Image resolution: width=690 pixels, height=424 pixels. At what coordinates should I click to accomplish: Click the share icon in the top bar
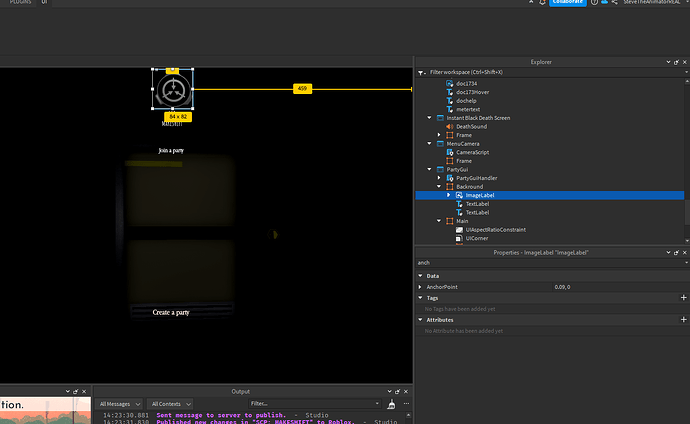(x=614, y=2)
